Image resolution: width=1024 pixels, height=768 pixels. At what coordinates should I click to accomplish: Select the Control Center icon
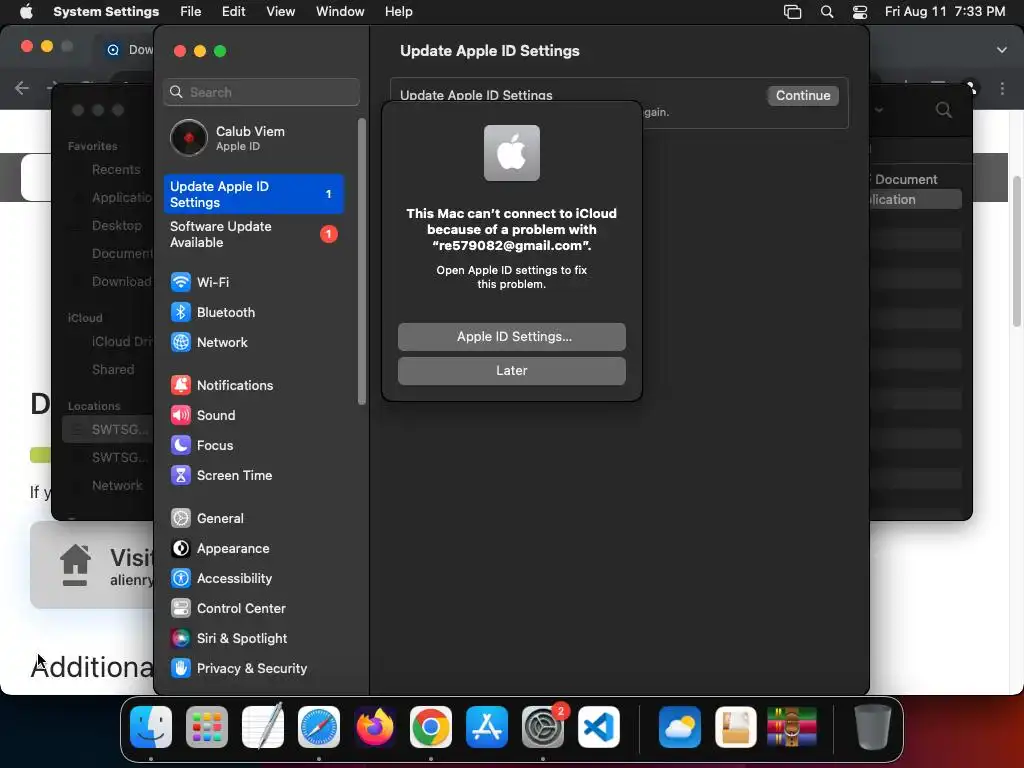(x=181, y=609)
